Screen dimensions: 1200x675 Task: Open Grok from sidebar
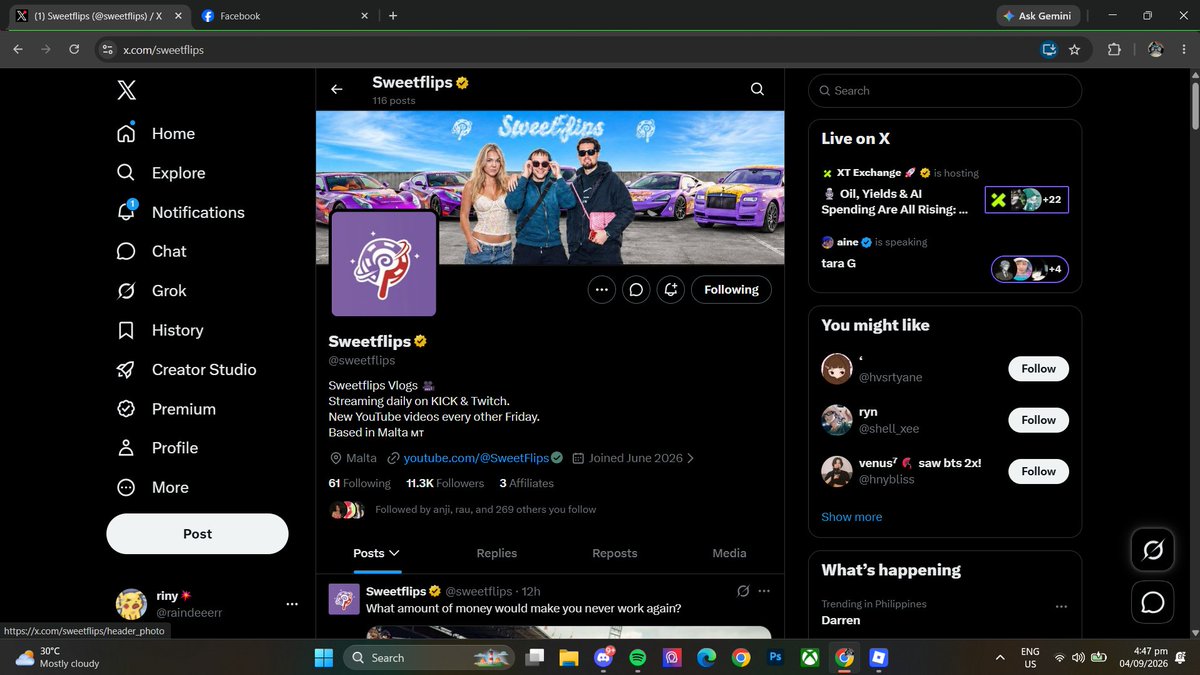[x=151, y=291]
